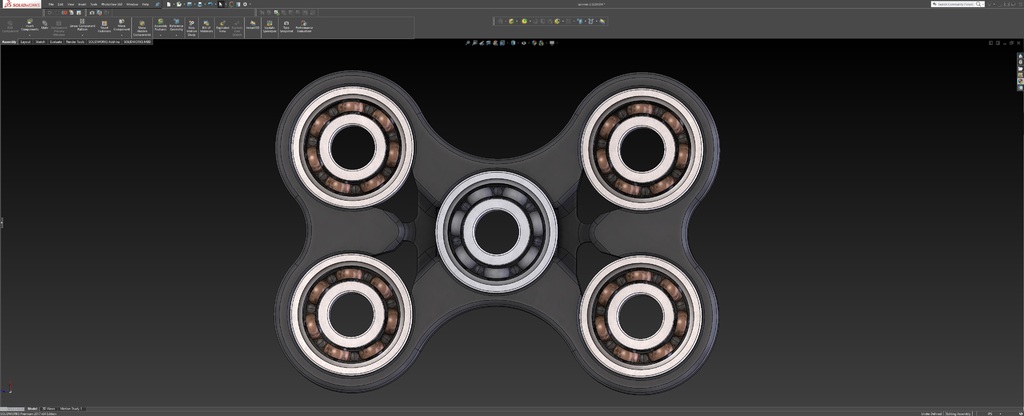Image resolution: width=1024 pixels, height=416 pixels.
Task: Click the Take Snapshot tool
Action: point(286,26)
